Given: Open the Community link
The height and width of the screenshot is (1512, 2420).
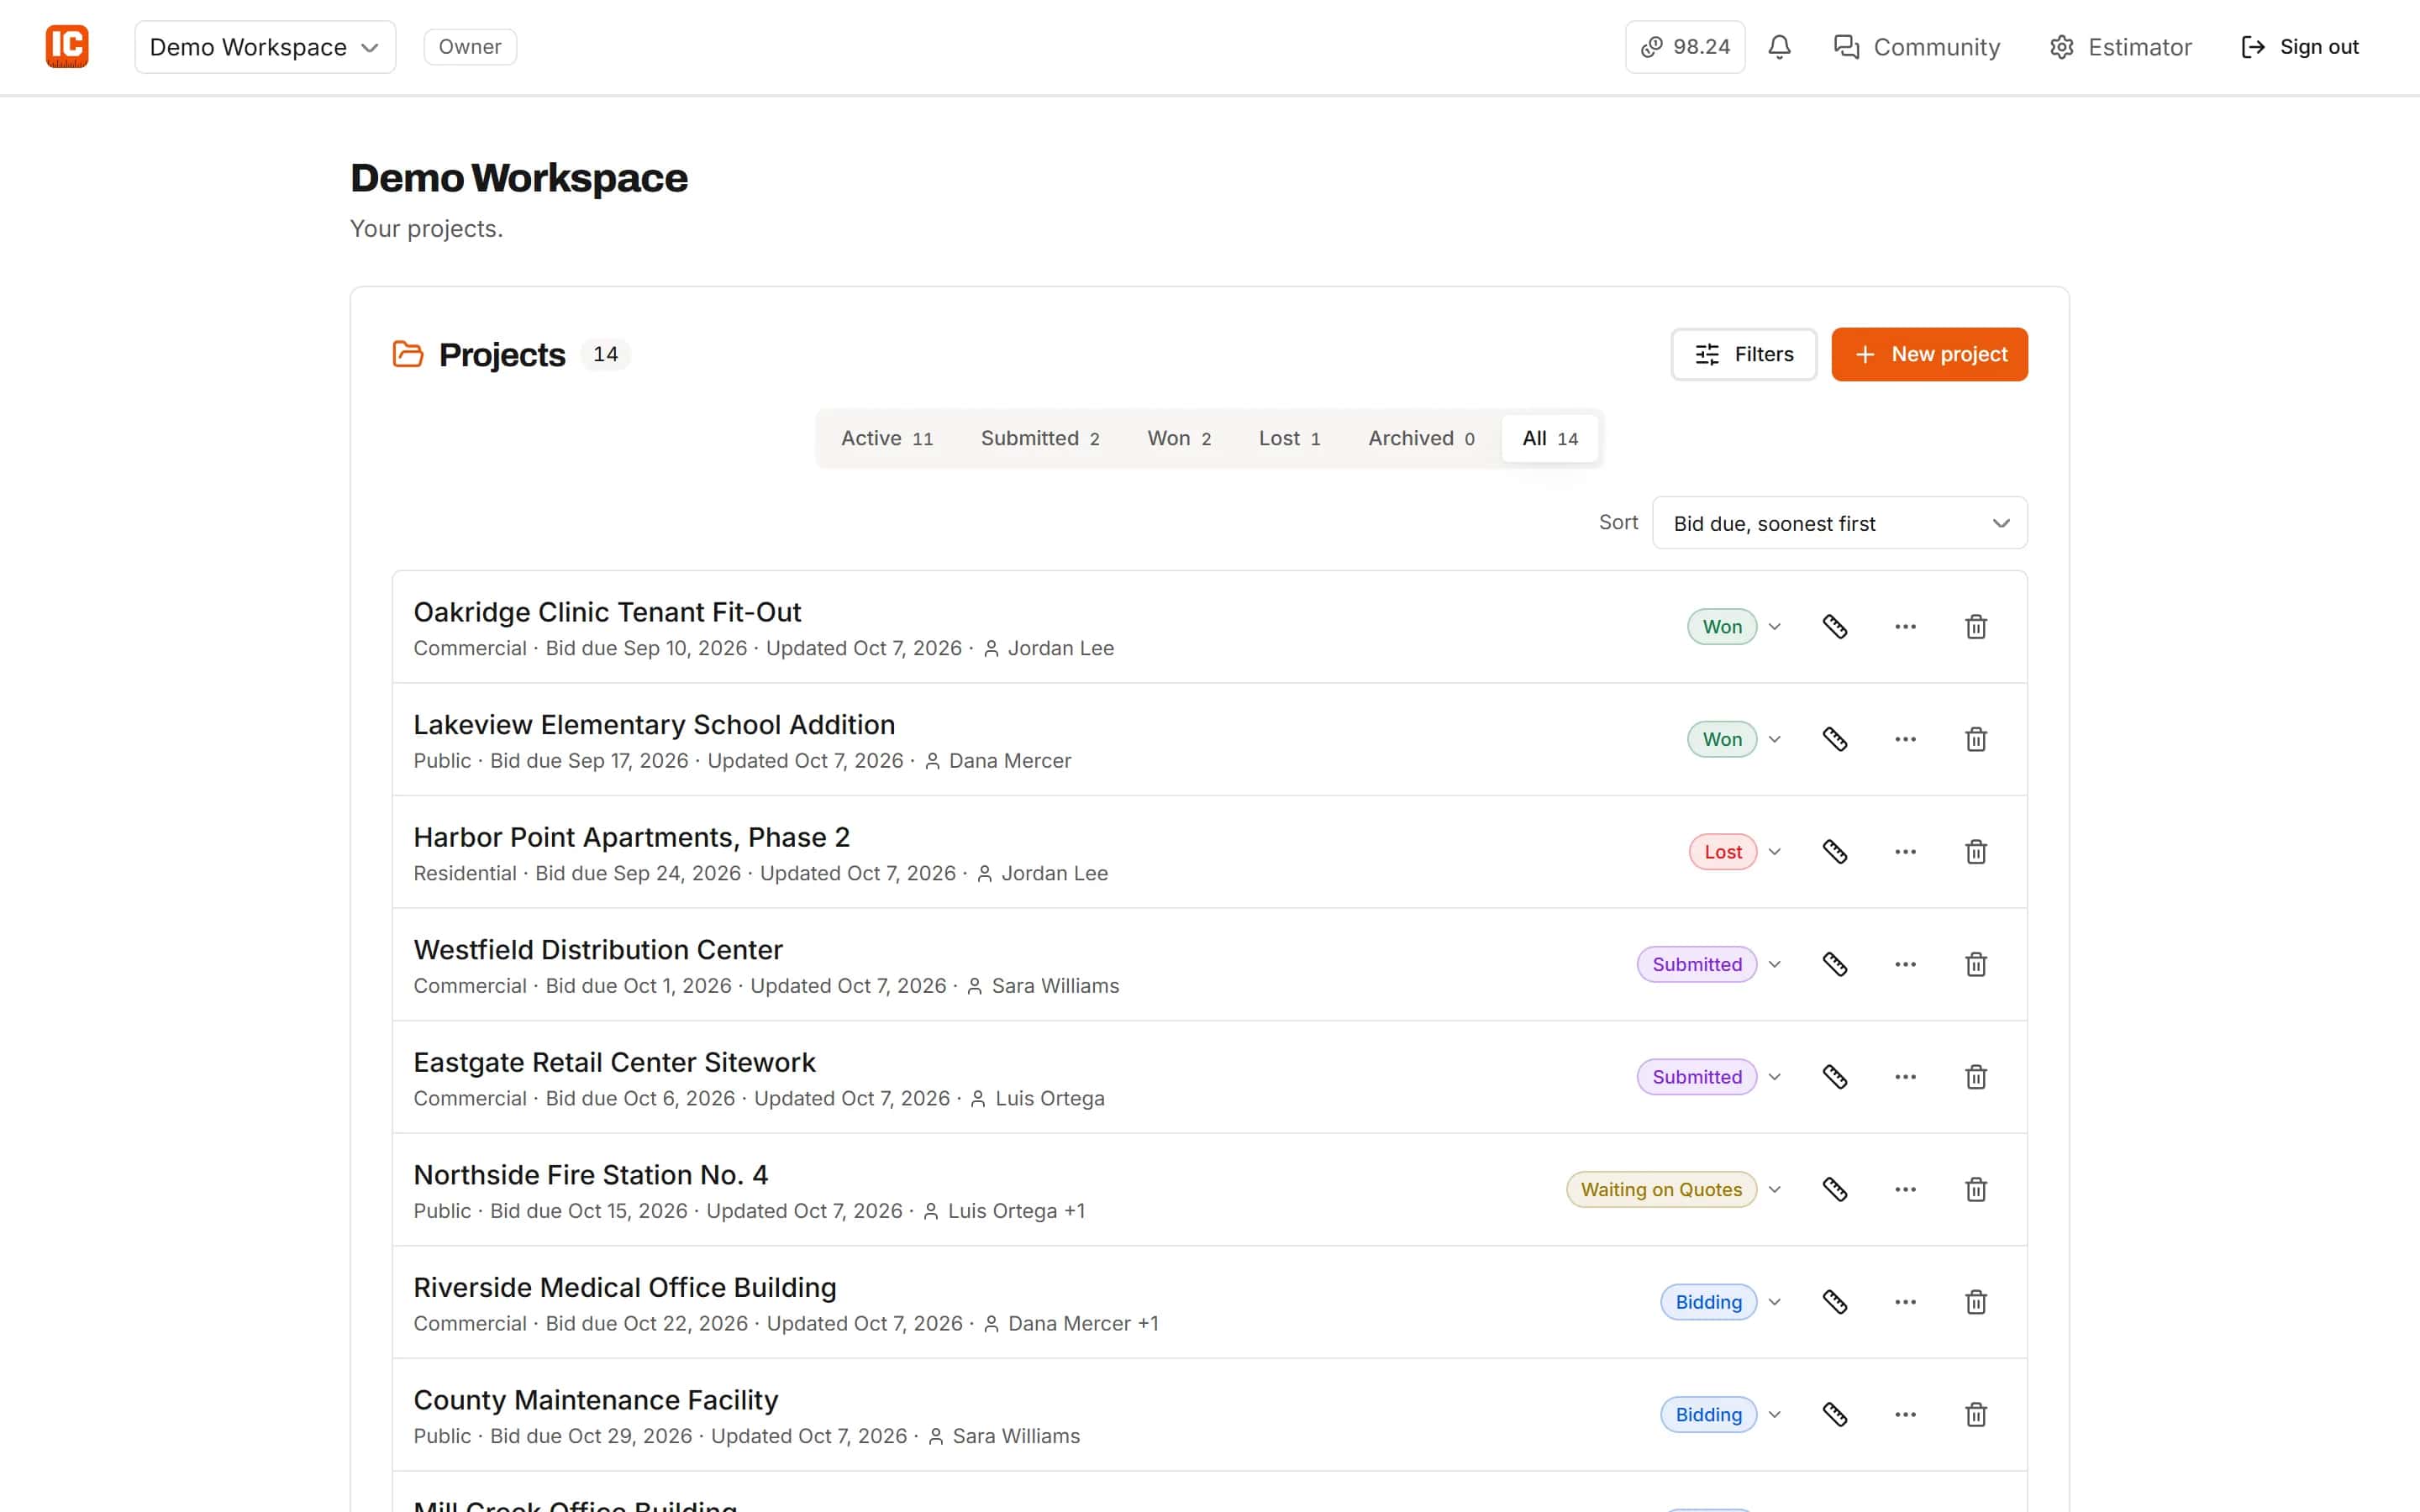Looking at the screenshot, I should 1916,47.
